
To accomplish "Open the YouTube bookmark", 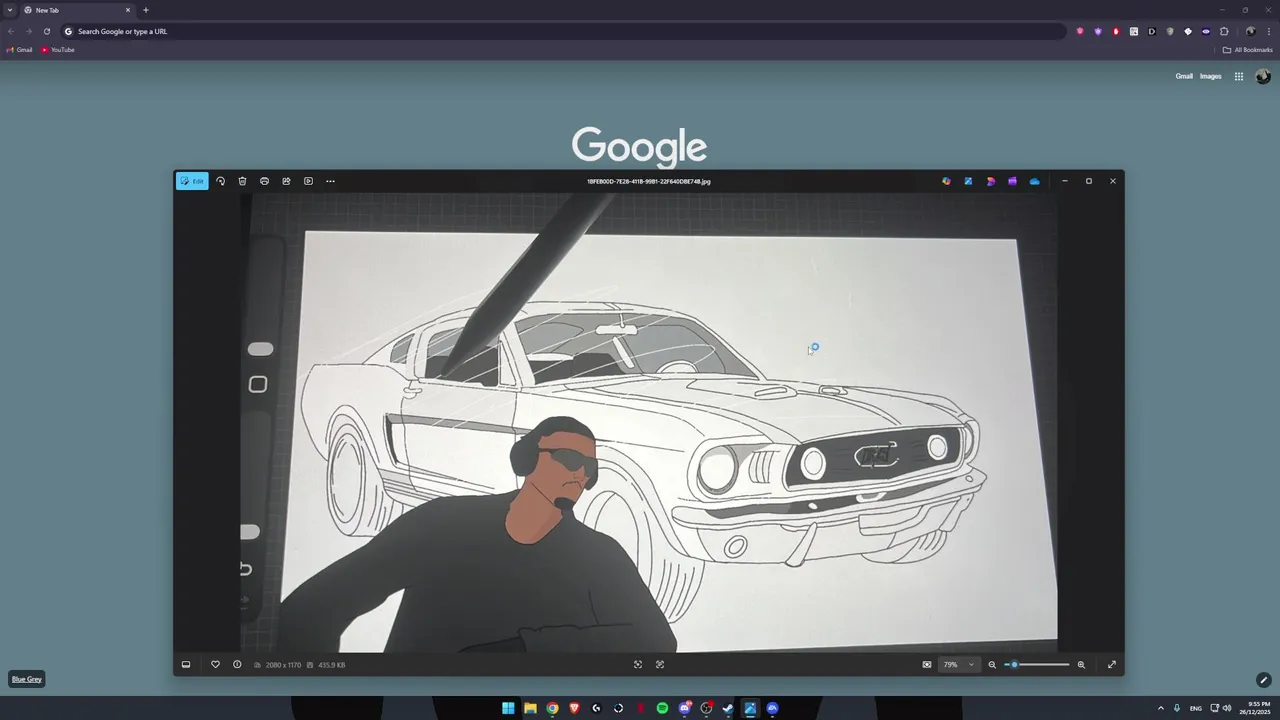I will [x=58, y=50].
